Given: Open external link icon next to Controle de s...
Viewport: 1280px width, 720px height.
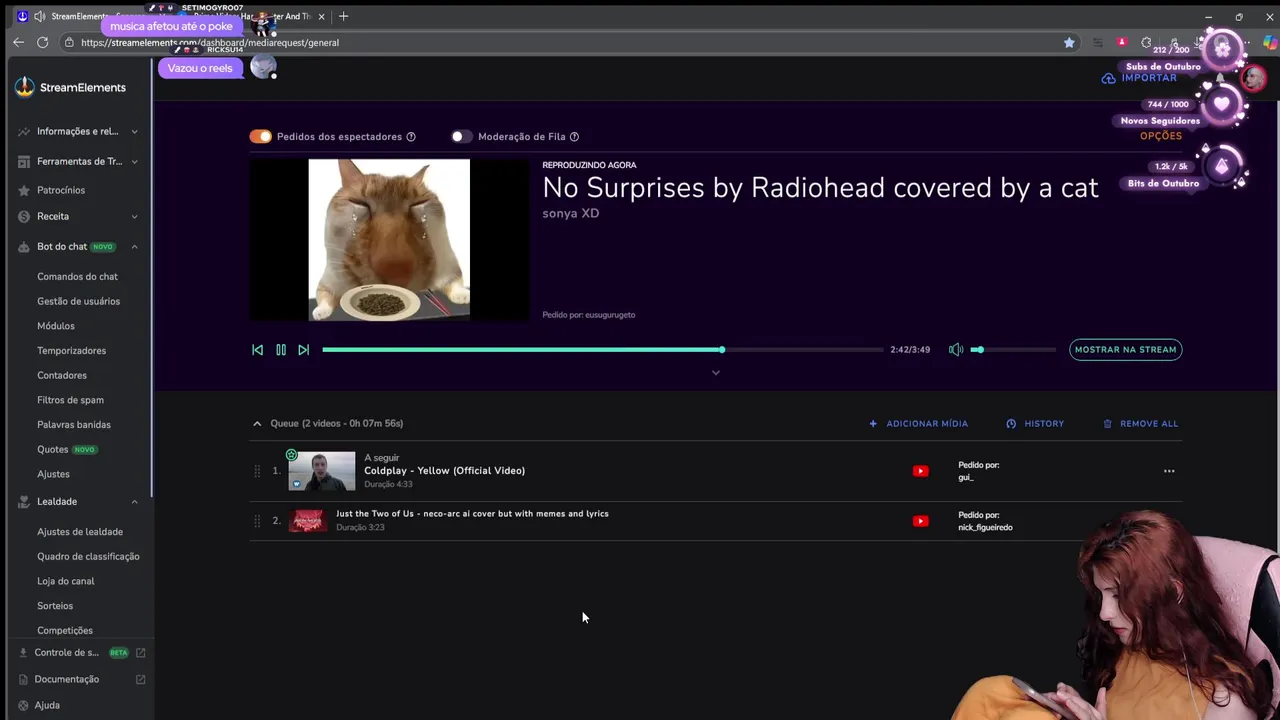Looking at the screenshot, I should pos(141,653).
